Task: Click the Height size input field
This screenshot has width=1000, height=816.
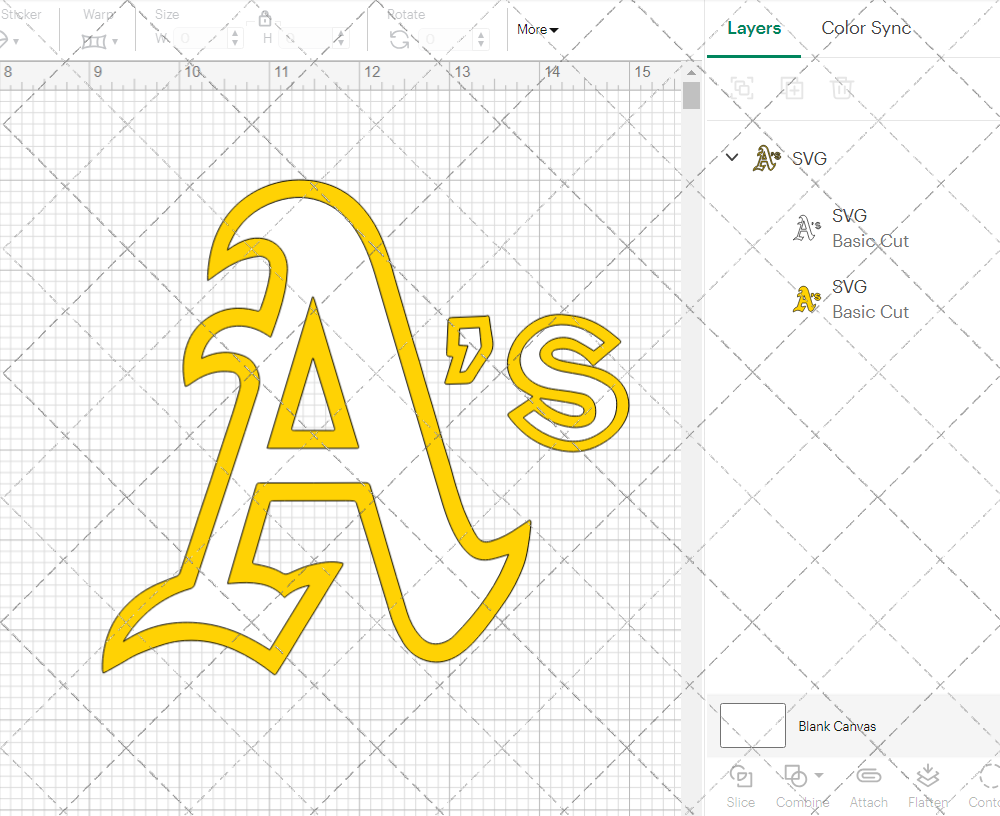Action: pos(305,39)
